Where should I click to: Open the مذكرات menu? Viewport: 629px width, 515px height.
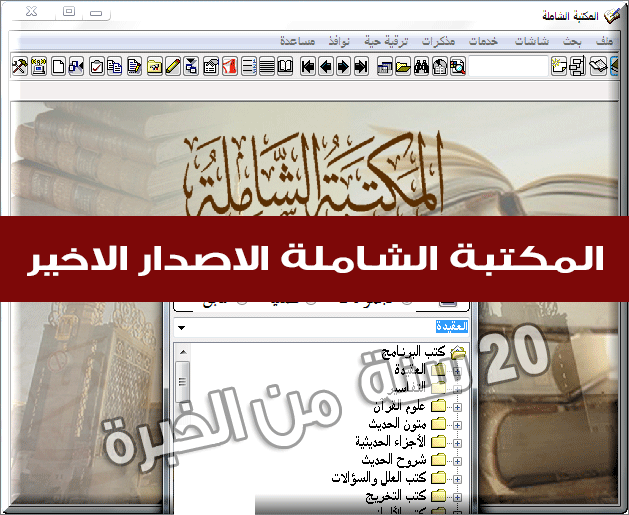click(438, 41)
